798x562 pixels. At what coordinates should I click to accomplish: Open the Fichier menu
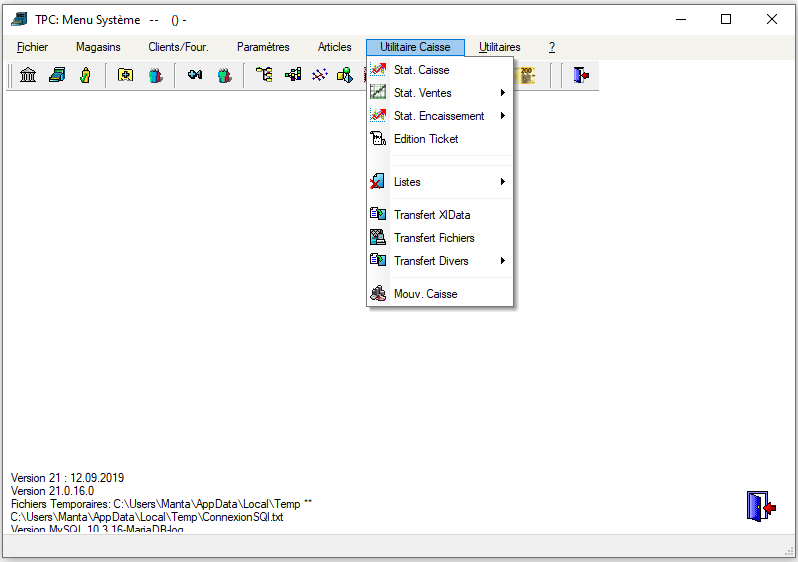pyautogui.click(x=32, y=47)
